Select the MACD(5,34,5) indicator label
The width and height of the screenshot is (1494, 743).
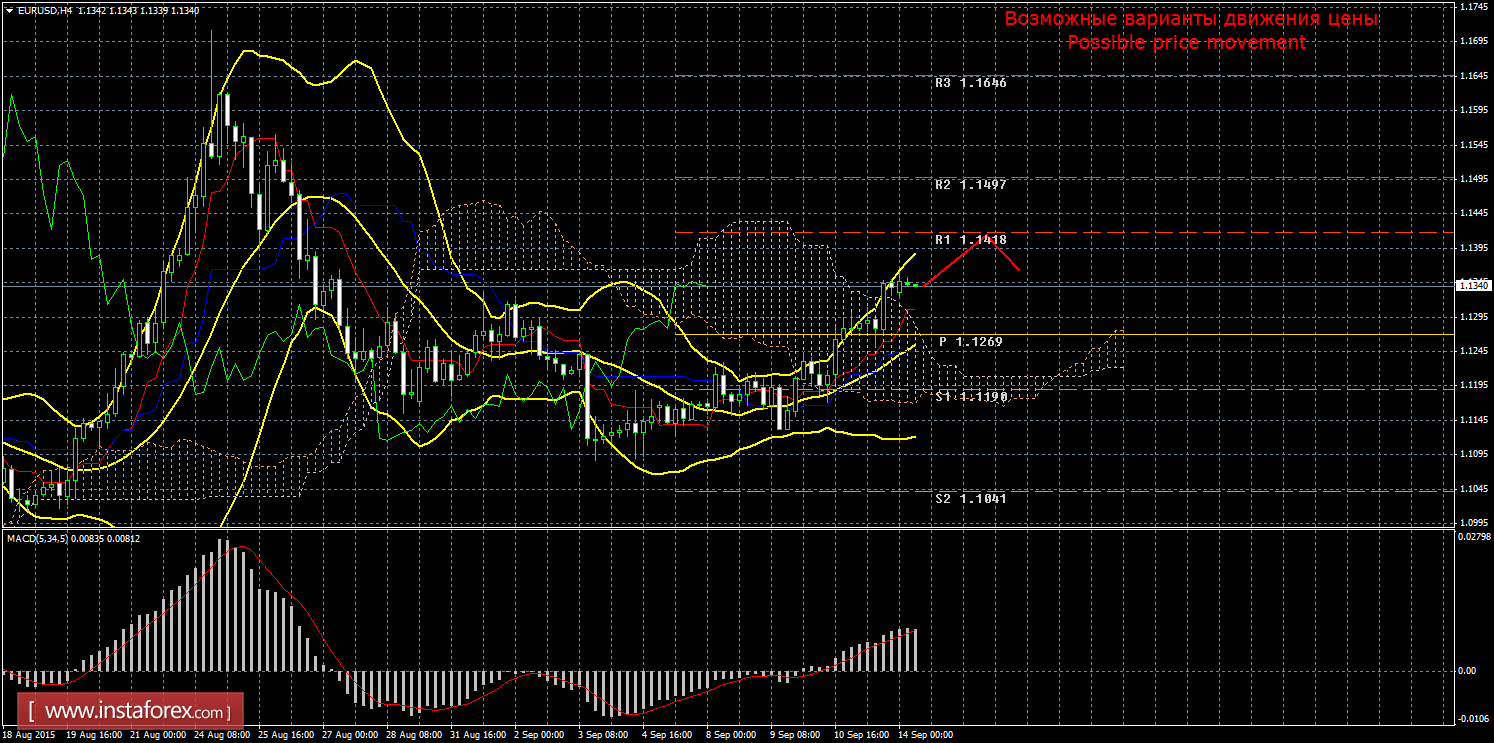[73, 539]
